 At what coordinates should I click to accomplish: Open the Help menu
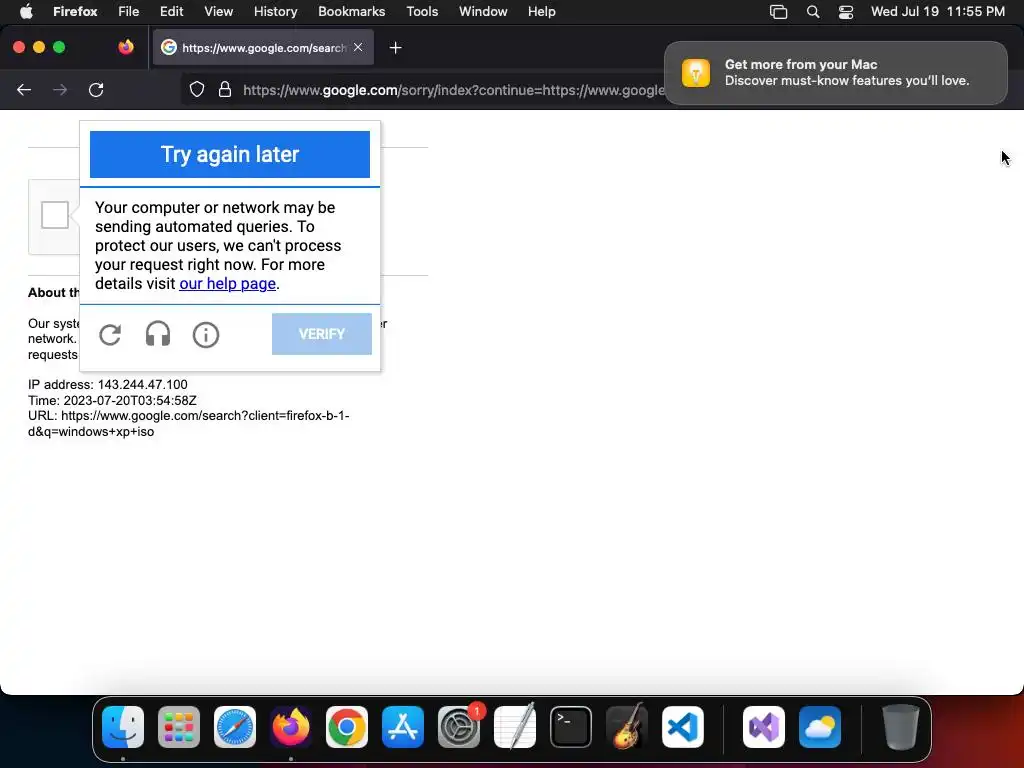[x=541, y=11]
